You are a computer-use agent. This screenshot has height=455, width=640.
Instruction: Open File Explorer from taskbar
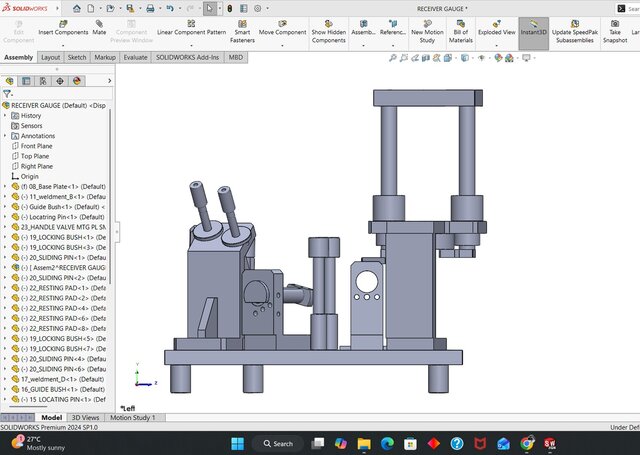pos(364,444)
